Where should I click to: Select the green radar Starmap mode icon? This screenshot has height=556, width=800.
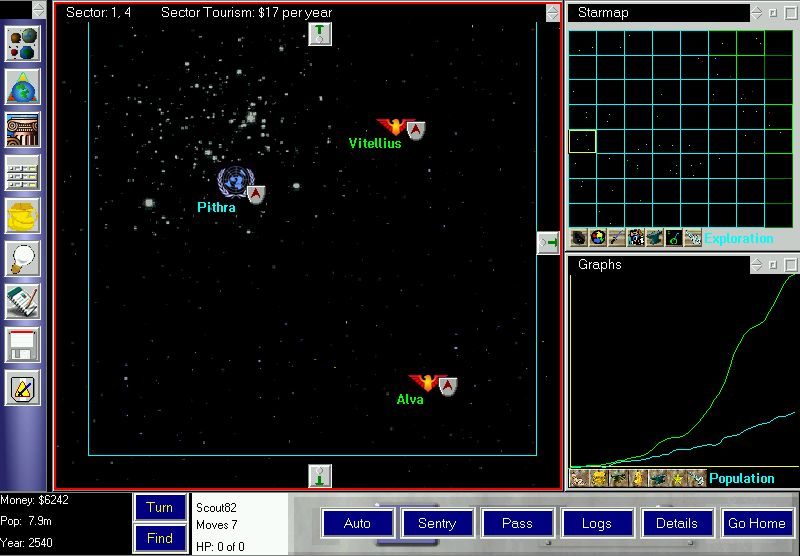tap(673, 238)
